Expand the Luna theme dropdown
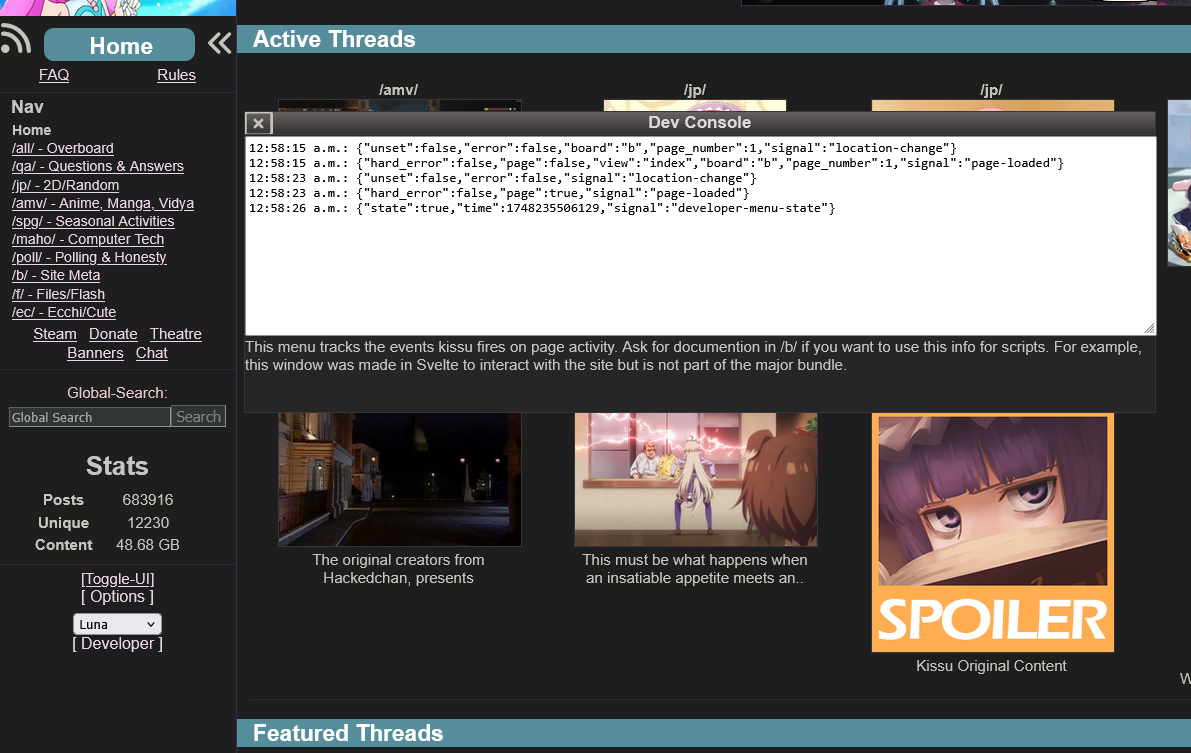Image resolution: width=1191 pixels, height=753 pixels. [x=117, y=625]
